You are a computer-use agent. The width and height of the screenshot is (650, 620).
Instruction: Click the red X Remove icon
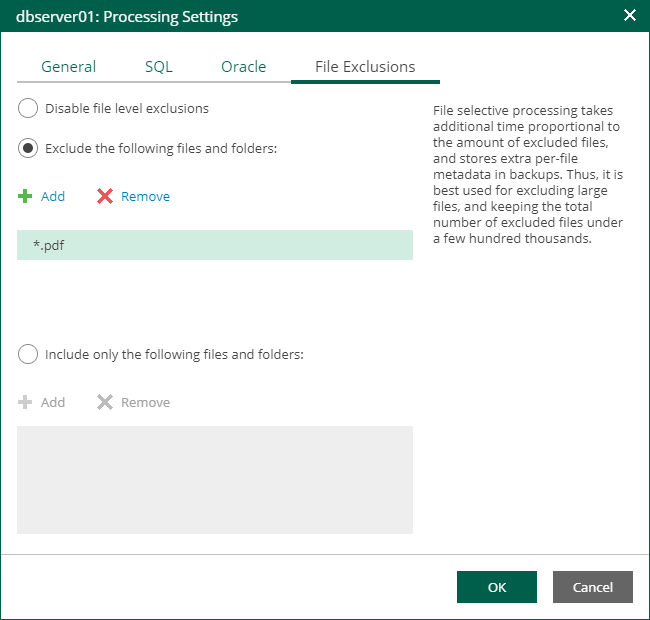click(x=105, y=197)
